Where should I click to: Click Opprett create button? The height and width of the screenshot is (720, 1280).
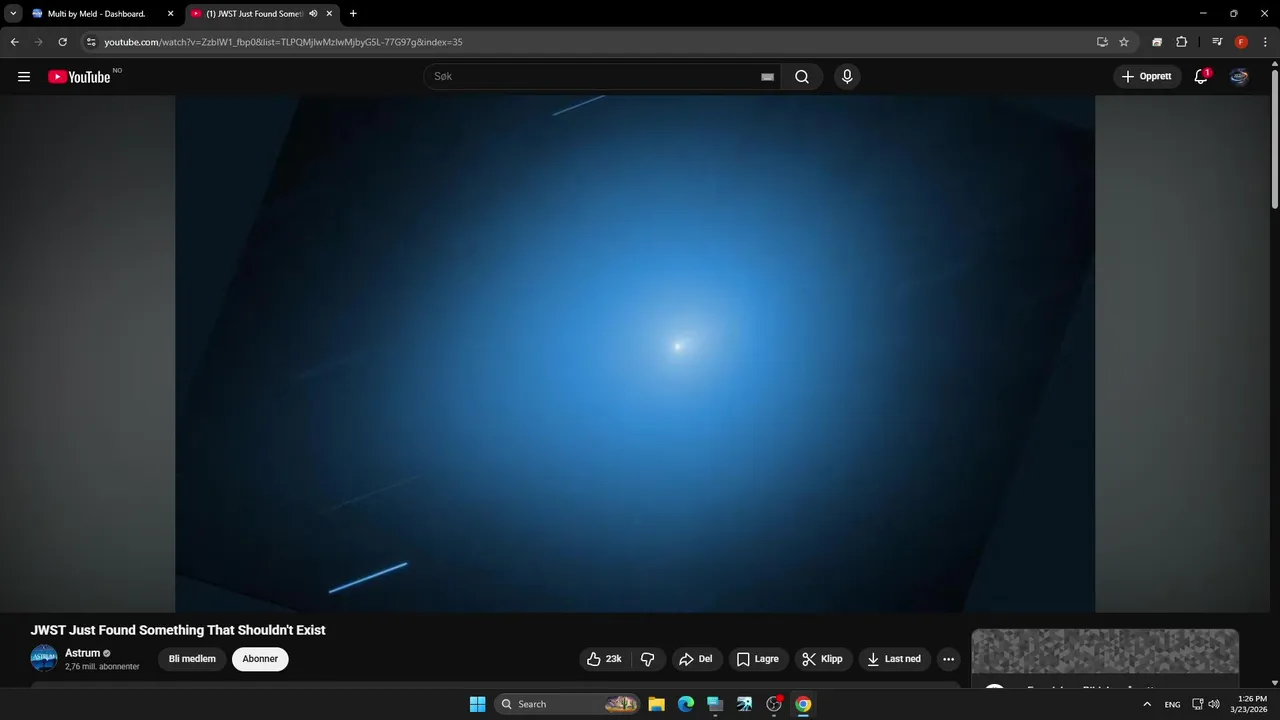point(1147,77)
